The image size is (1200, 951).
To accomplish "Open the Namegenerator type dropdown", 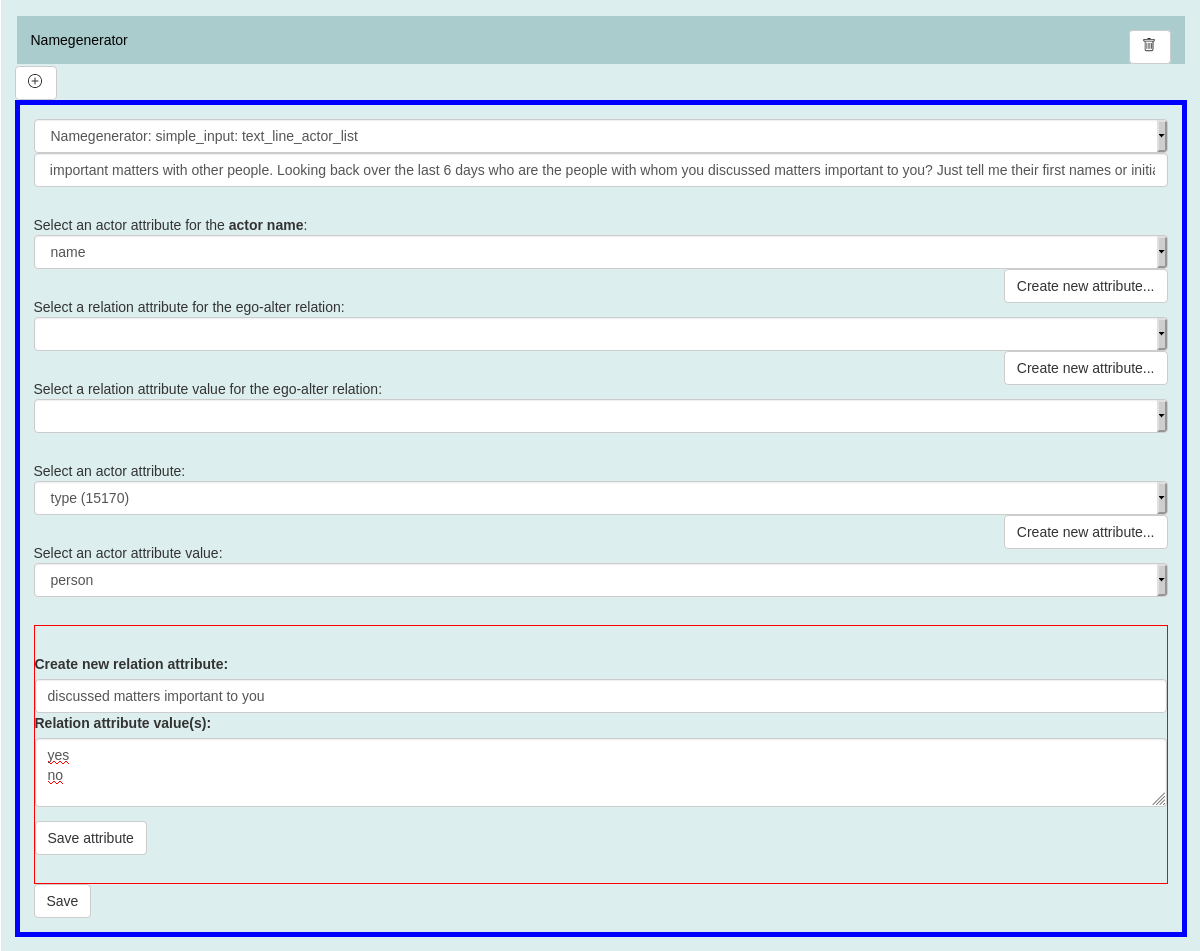I will pos(600,136).
